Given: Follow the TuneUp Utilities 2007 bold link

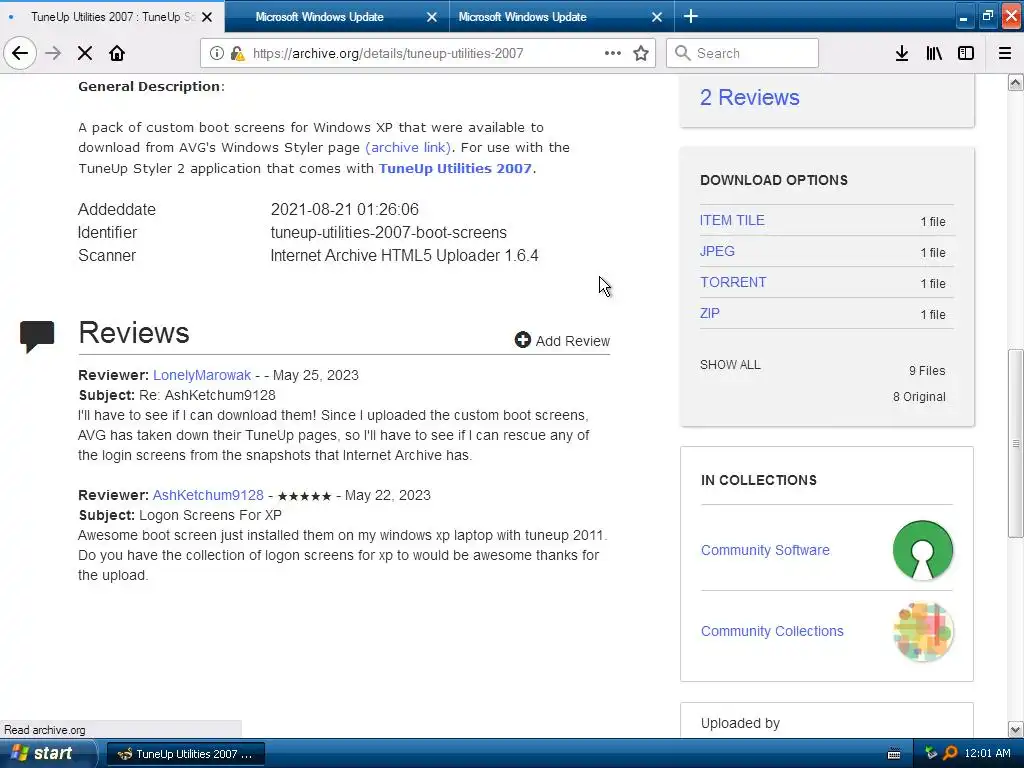Looking at the screenshot, I should [455, 168].
